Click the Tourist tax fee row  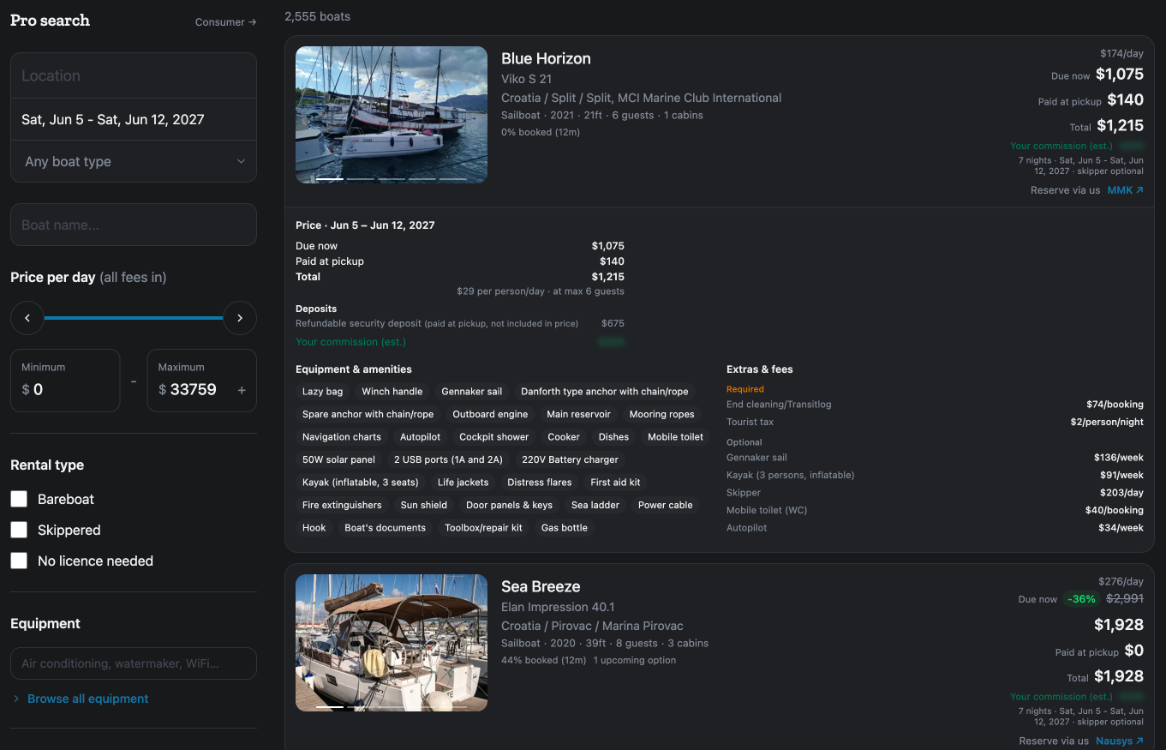pos(935,422)
